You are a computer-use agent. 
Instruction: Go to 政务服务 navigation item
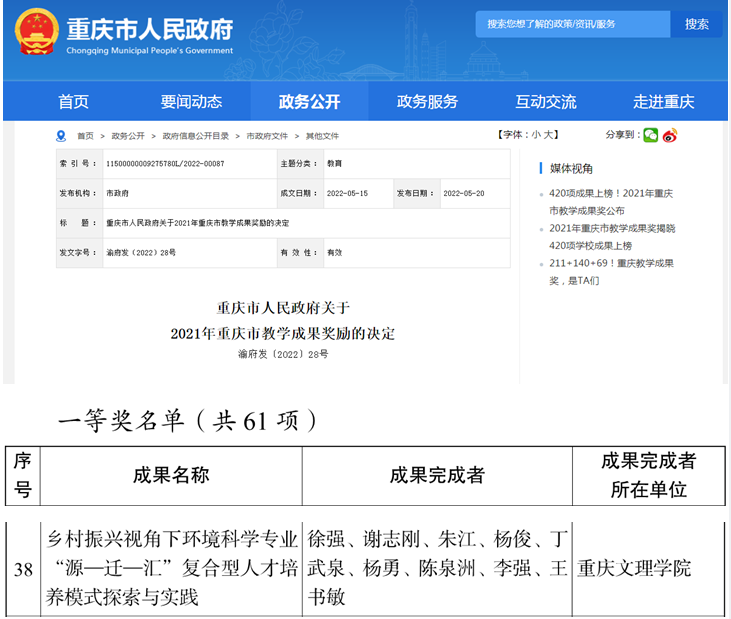click(x=427, y=101)
